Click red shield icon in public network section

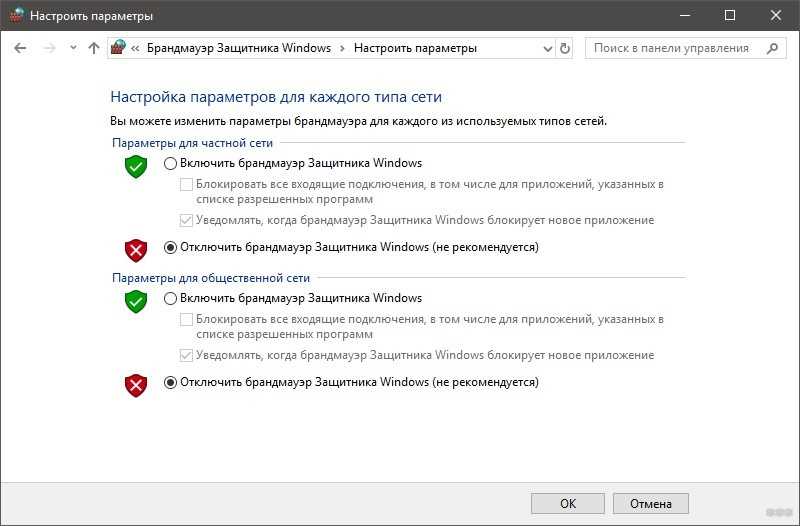[x=136, y=385]
